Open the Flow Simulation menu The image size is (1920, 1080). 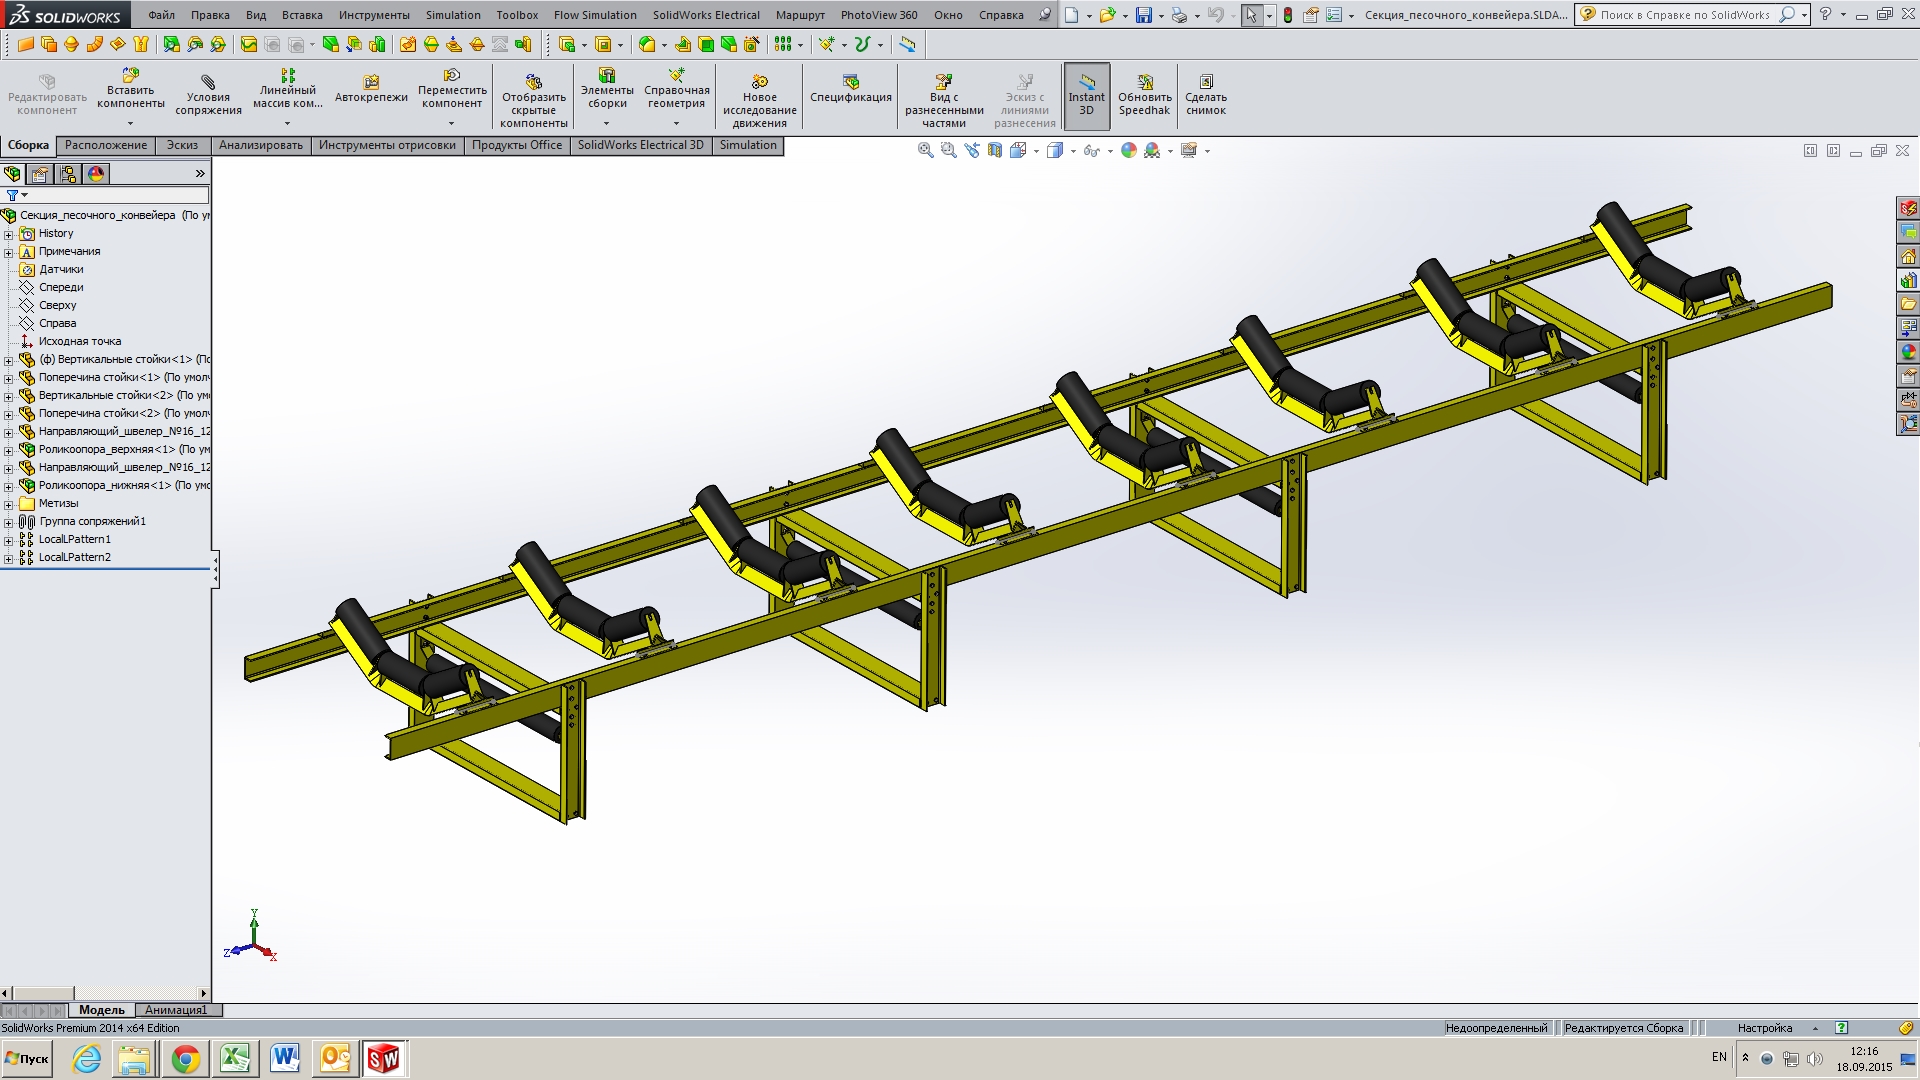click(595, 15)
